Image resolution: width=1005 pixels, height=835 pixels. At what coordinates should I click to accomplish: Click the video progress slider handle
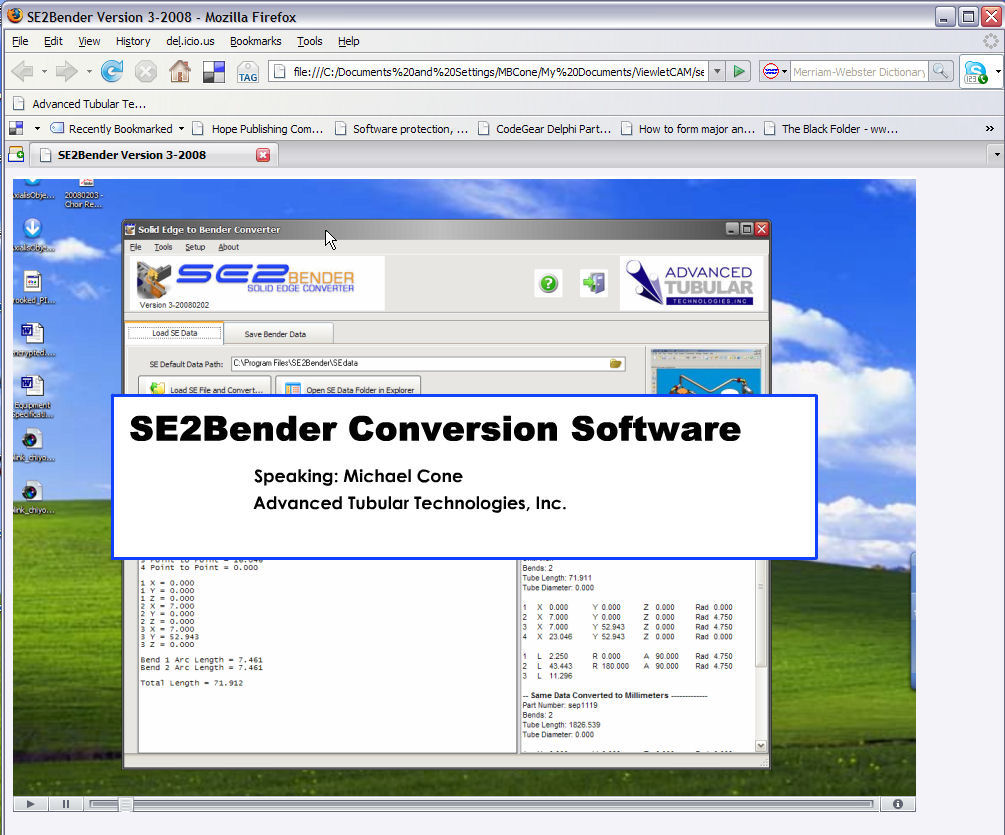click(x=125, y=803)
